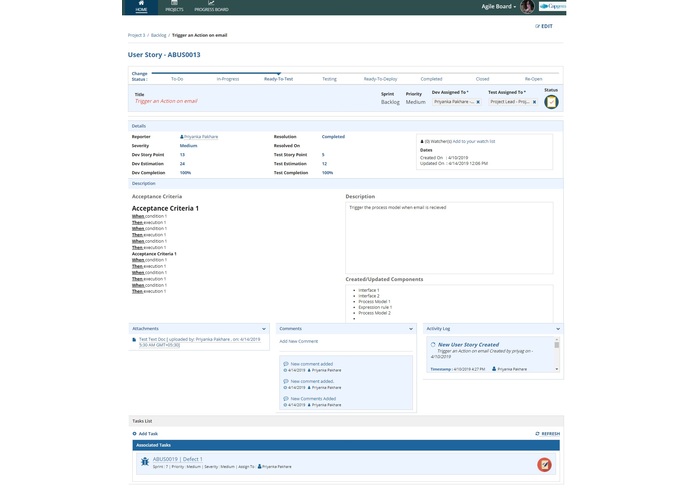
Task: Click the Edit button for the user story
Action: [x=544, y=26]
